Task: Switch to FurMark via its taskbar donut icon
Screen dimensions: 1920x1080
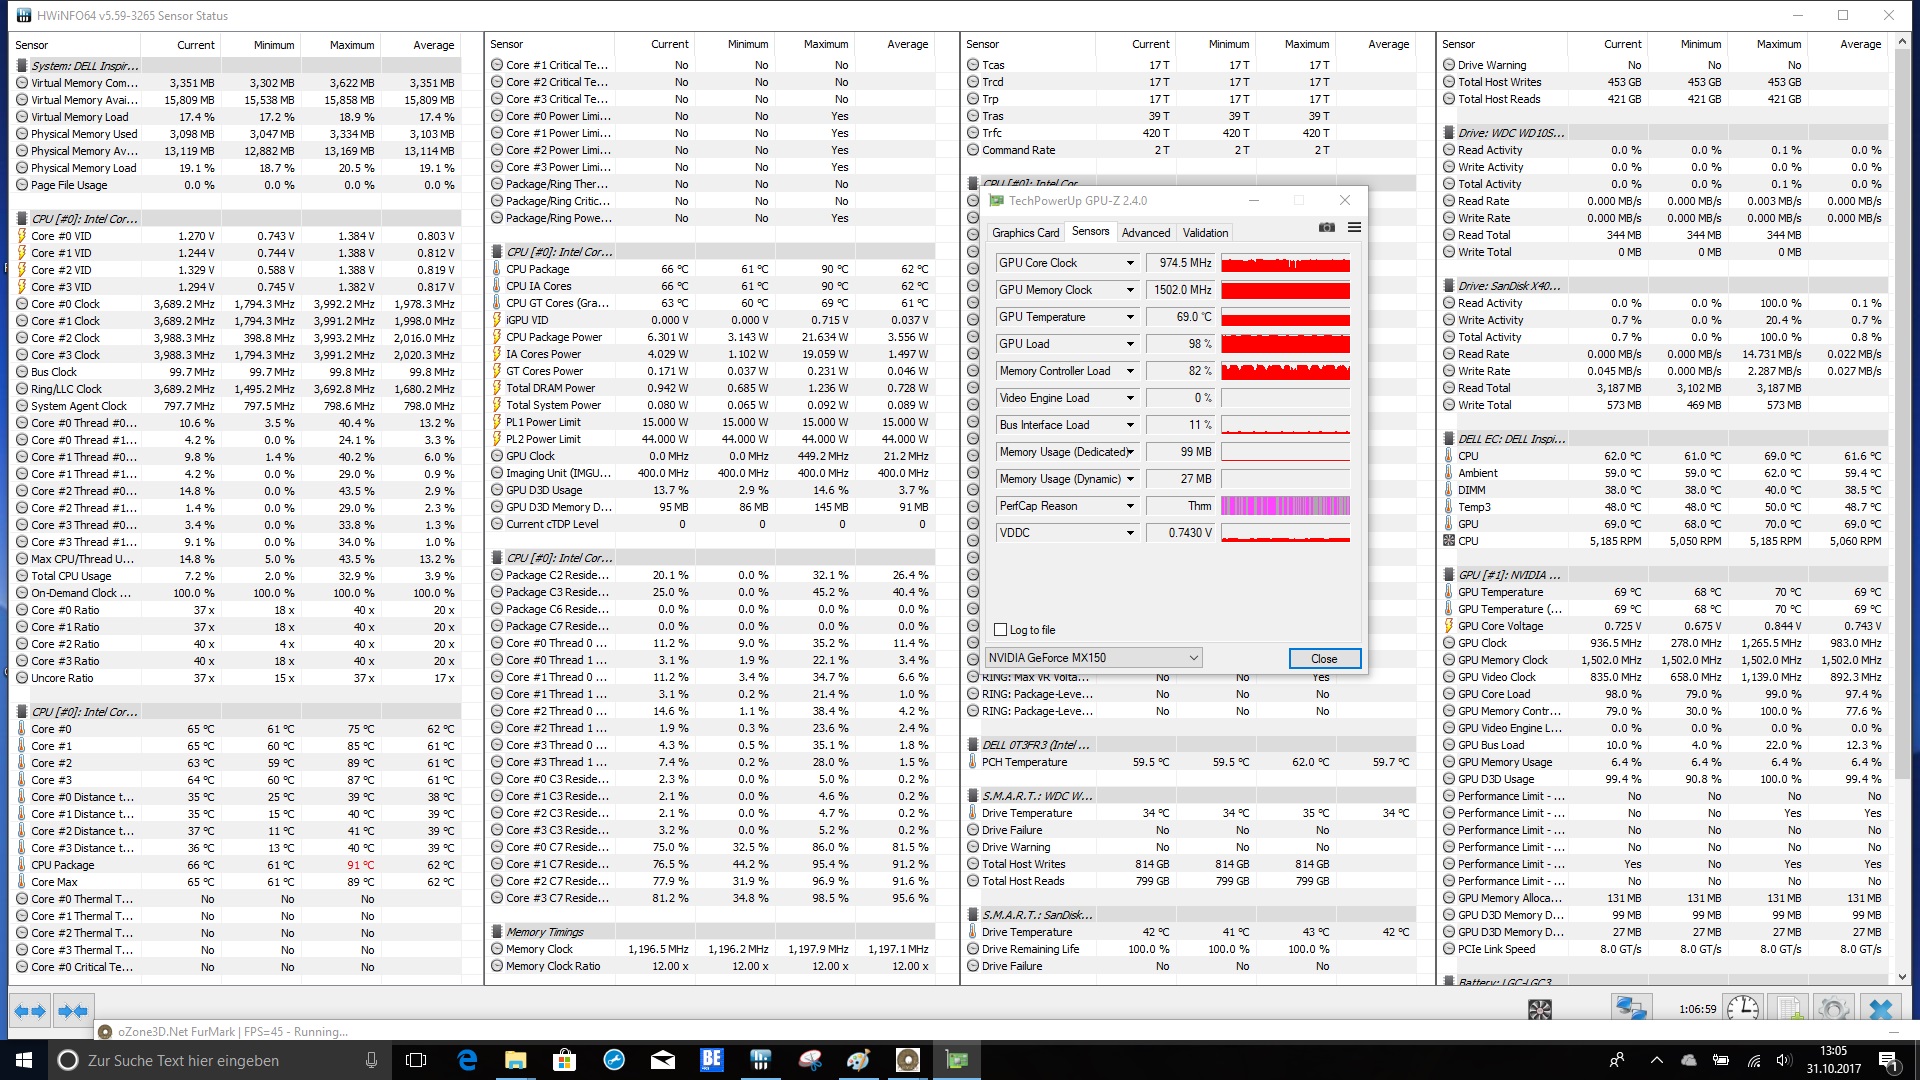Action: click(x=908, y=1060)
